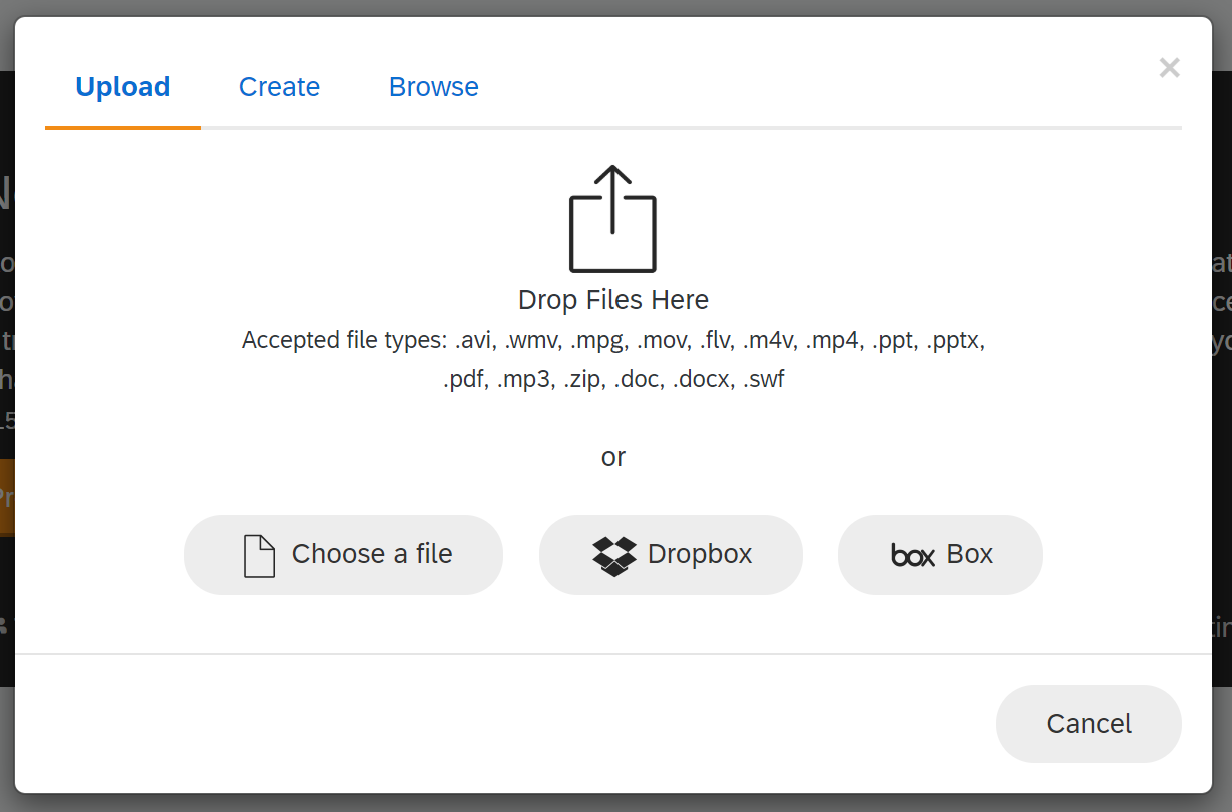The width and height of the screenshot is (1232, 812).
Task: Switch to the Upload tab
Action: pos(123,87)
